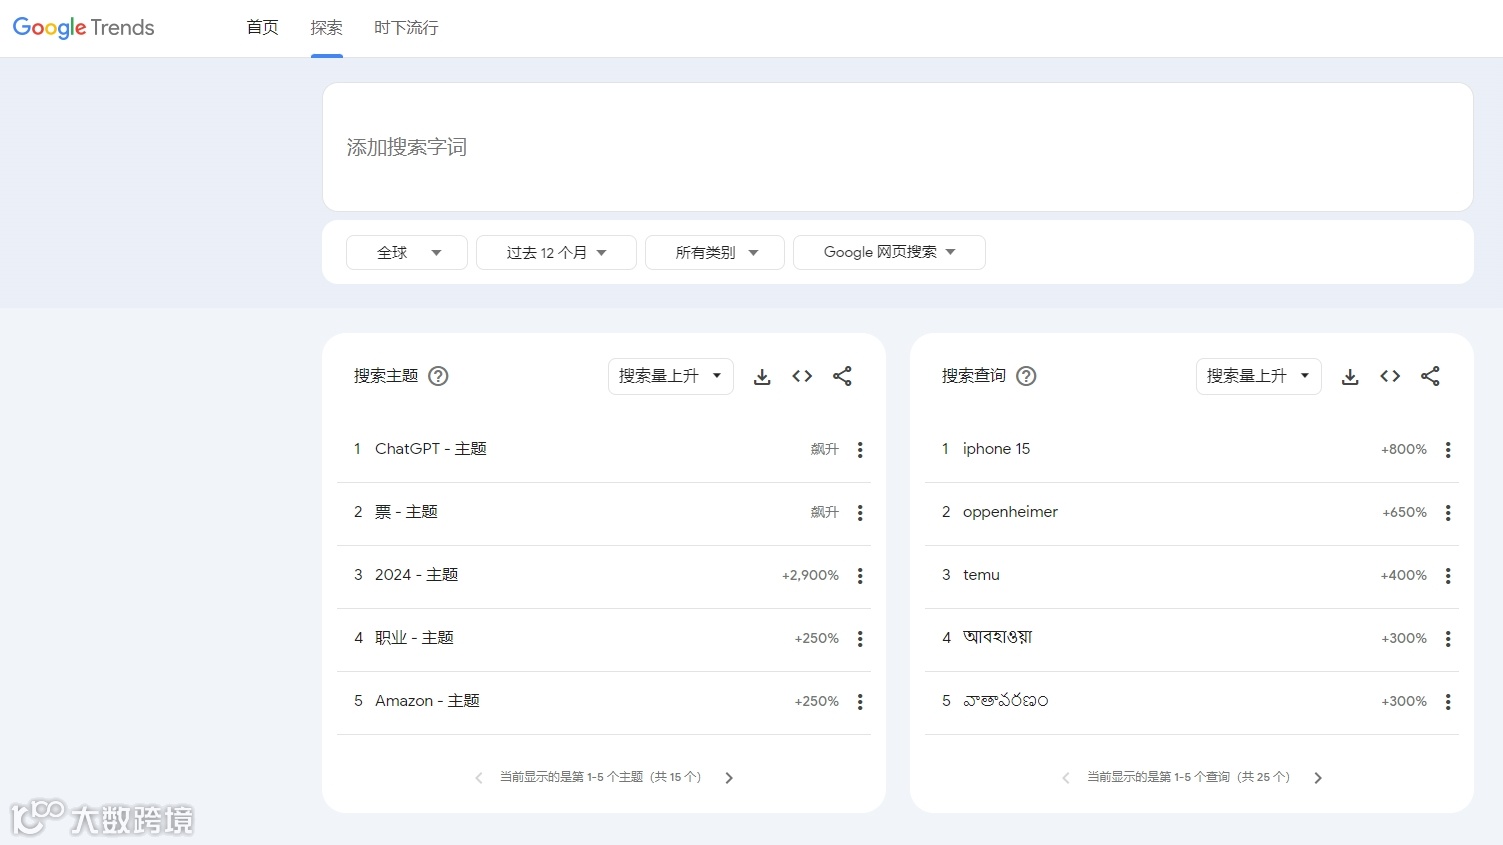Focus the 添加搜索字词 search field
This screenshot has width=1503, height=845.
(x=897, y=147)
